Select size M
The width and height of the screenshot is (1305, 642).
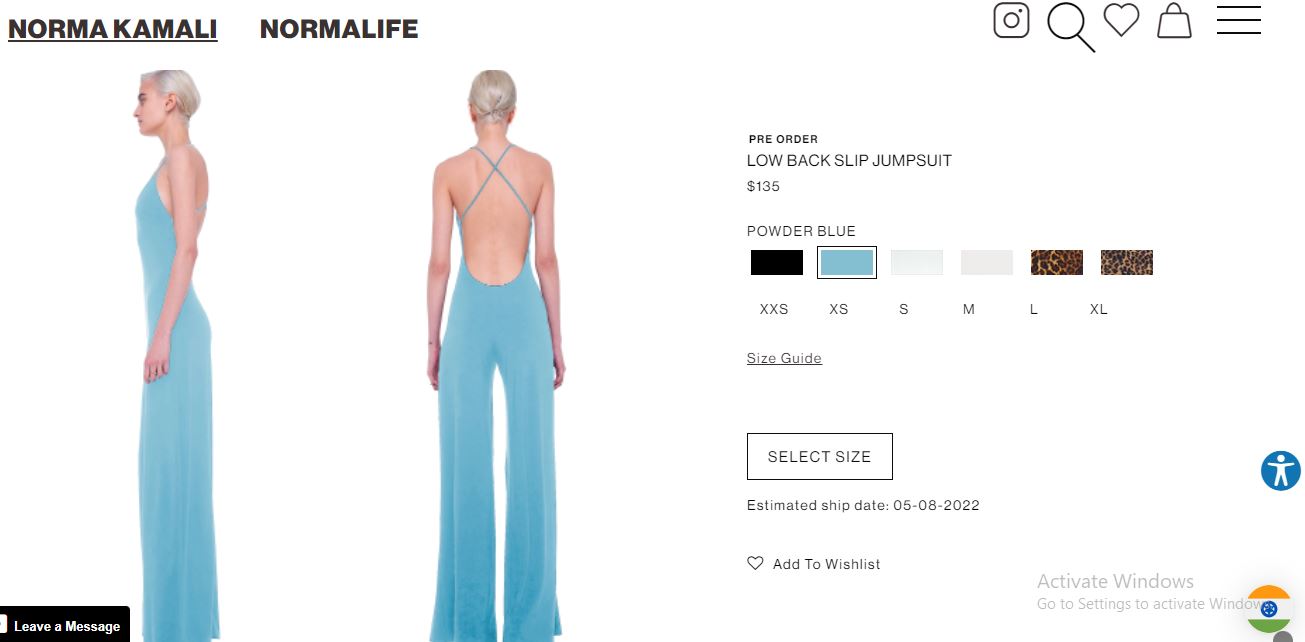click(x=969, y=309)
